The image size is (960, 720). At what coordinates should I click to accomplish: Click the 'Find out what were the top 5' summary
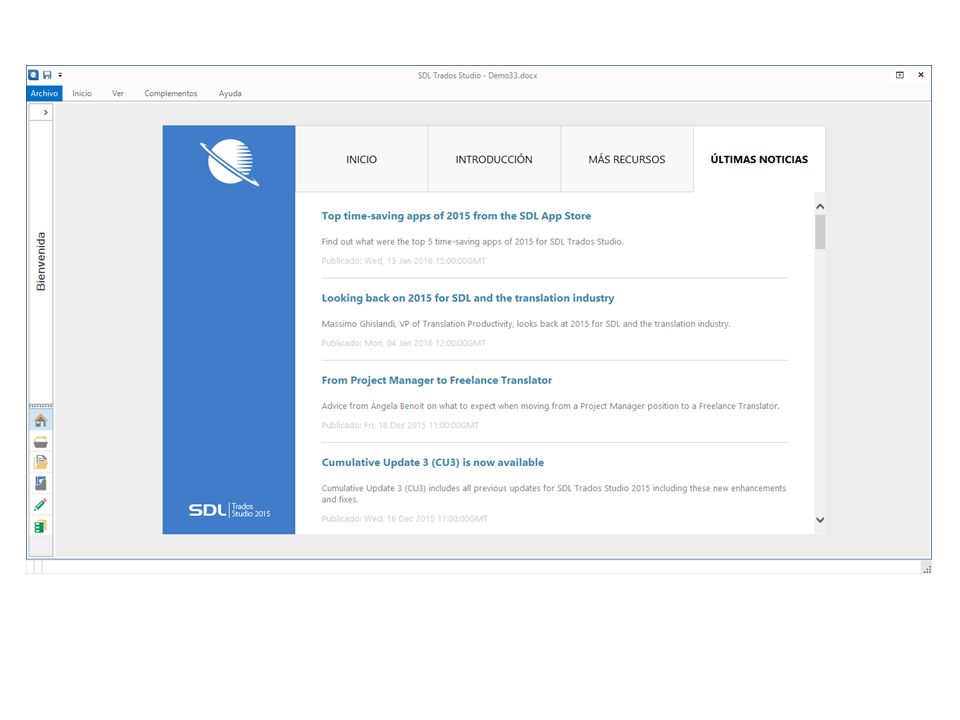[x=473, y=242]
